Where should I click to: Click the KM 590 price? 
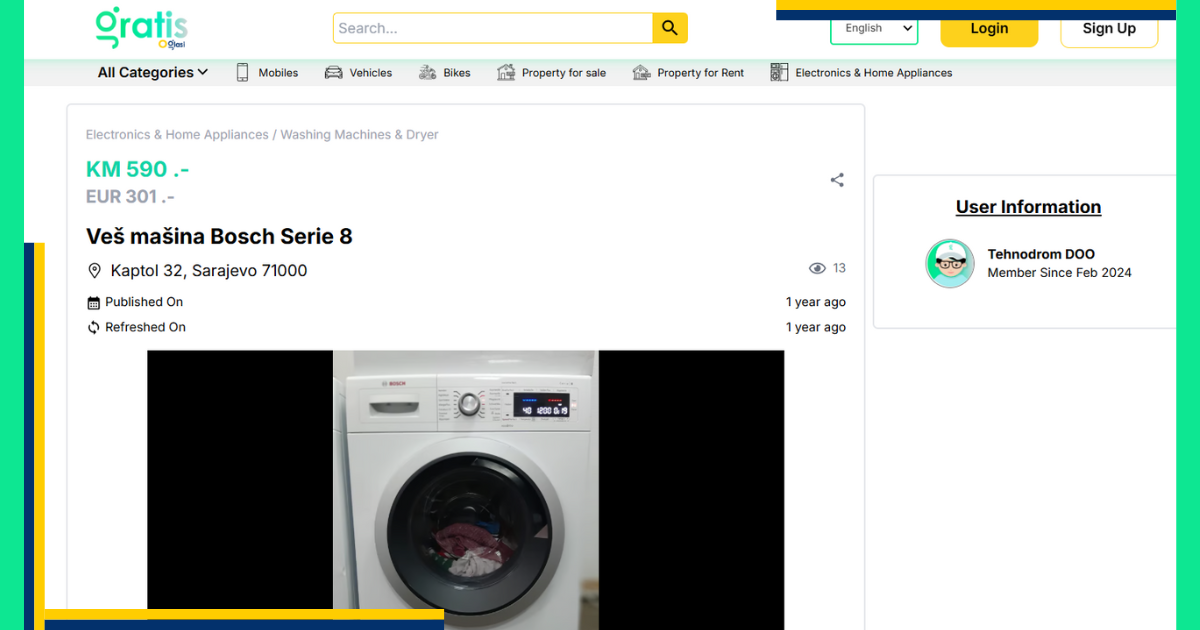click(x=137, y=169)
